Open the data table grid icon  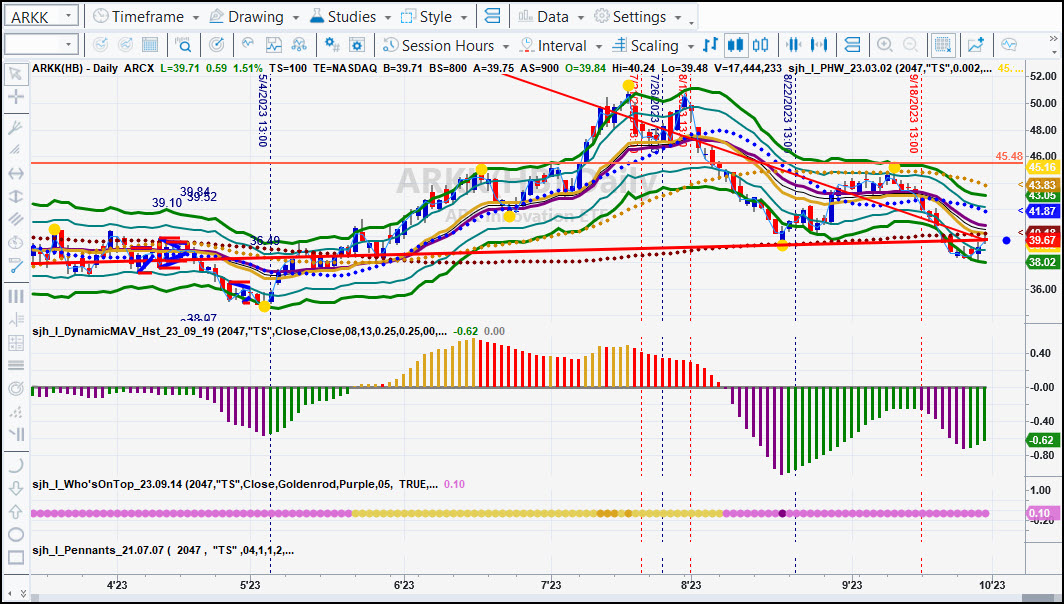coord(150,45)
